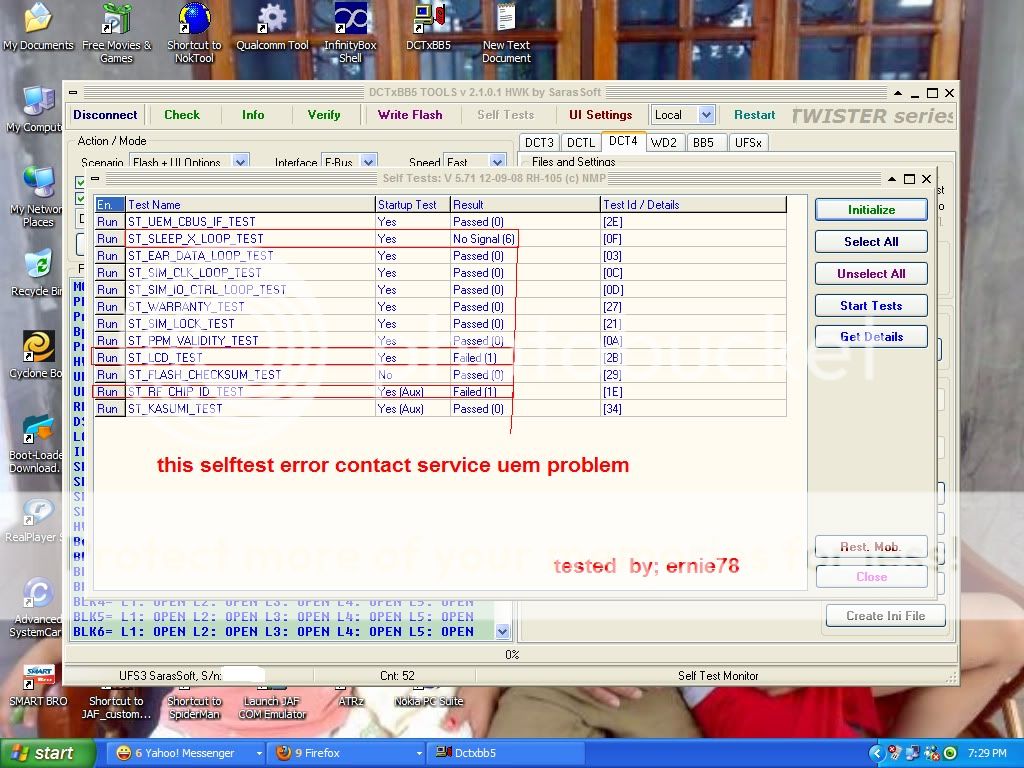This screenshot has width=1024, height=768.
Task: Click the Result column header
Action: pos(525,204)
